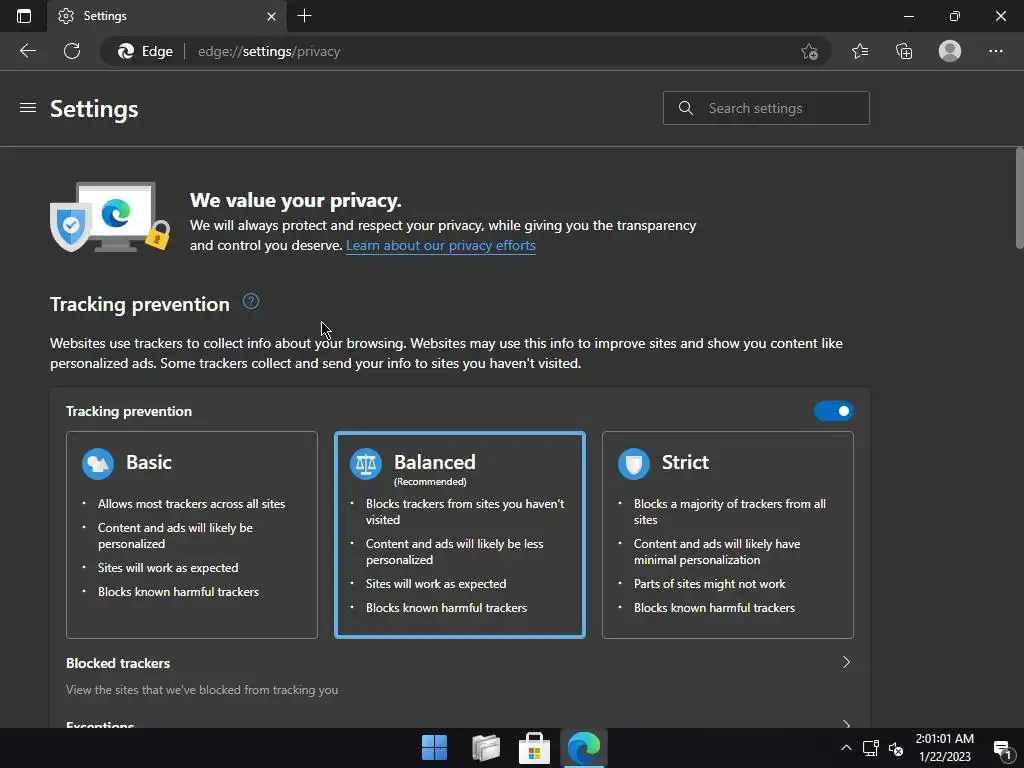Click the Basic level icon
Image resolution: width=1024 pixels, height=768 pixels.
98,464
